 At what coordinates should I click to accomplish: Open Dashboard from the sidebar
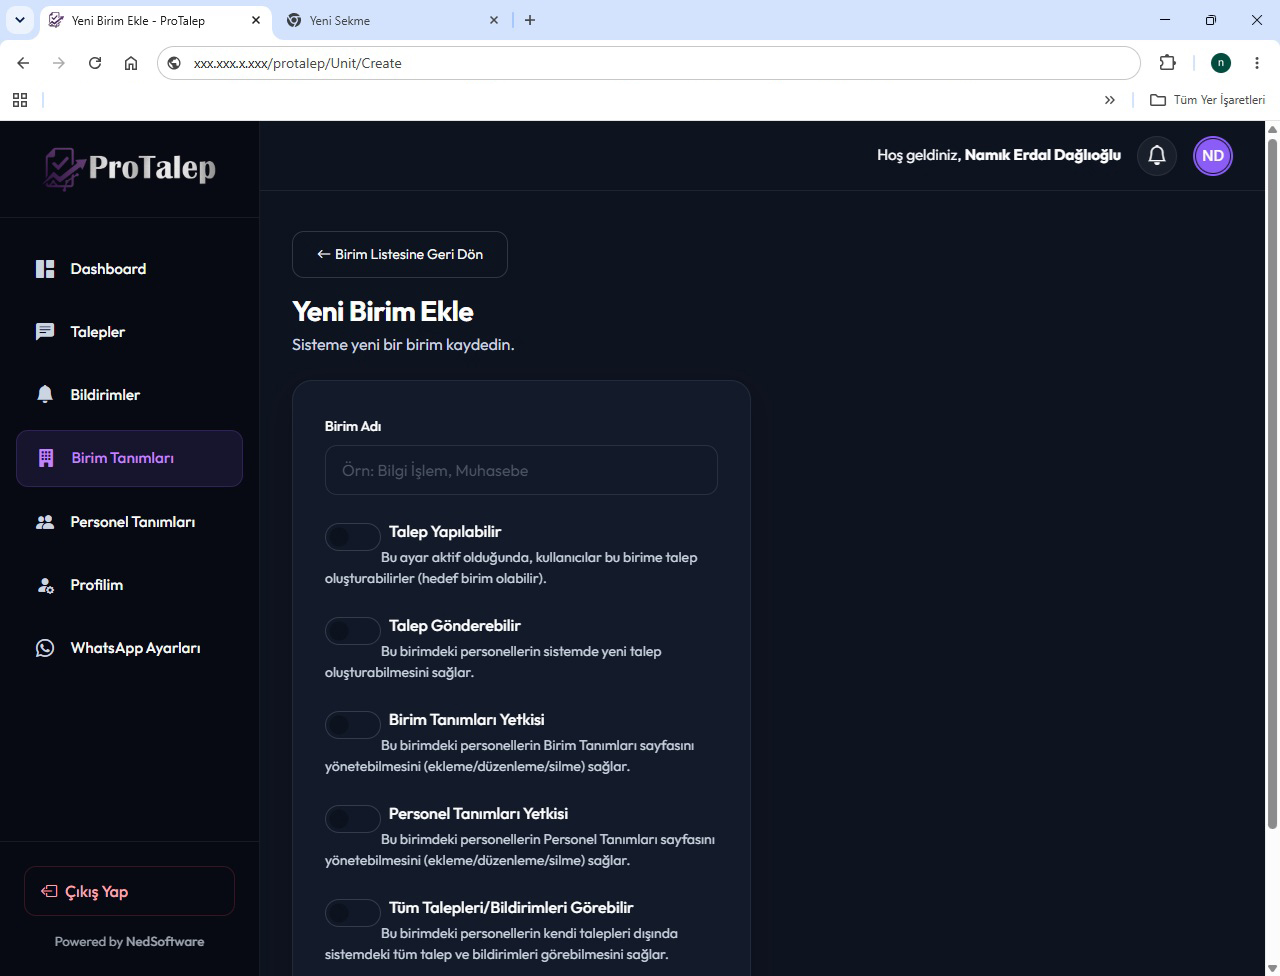[x=129, y=269]
